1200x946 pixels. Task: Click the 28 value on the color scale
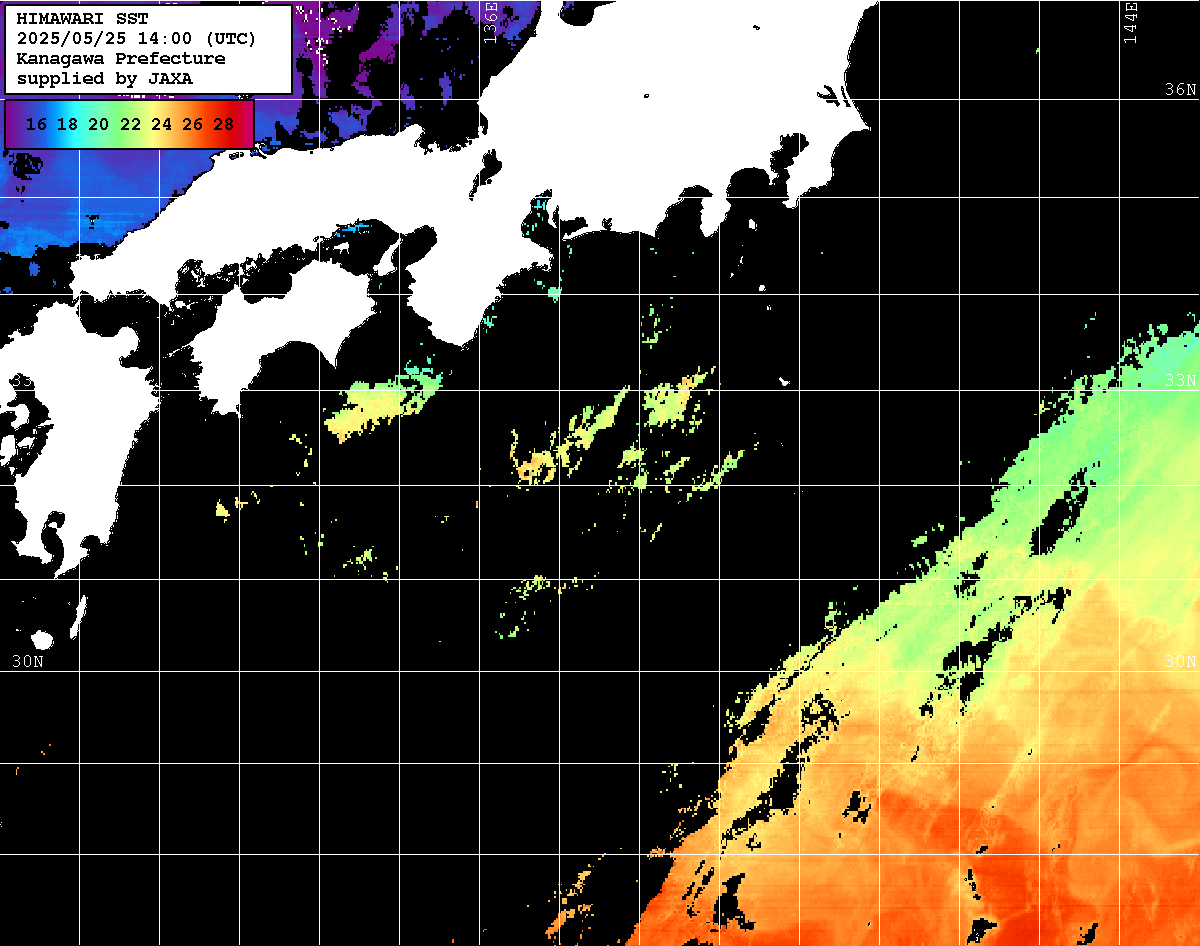pos(223,125)
